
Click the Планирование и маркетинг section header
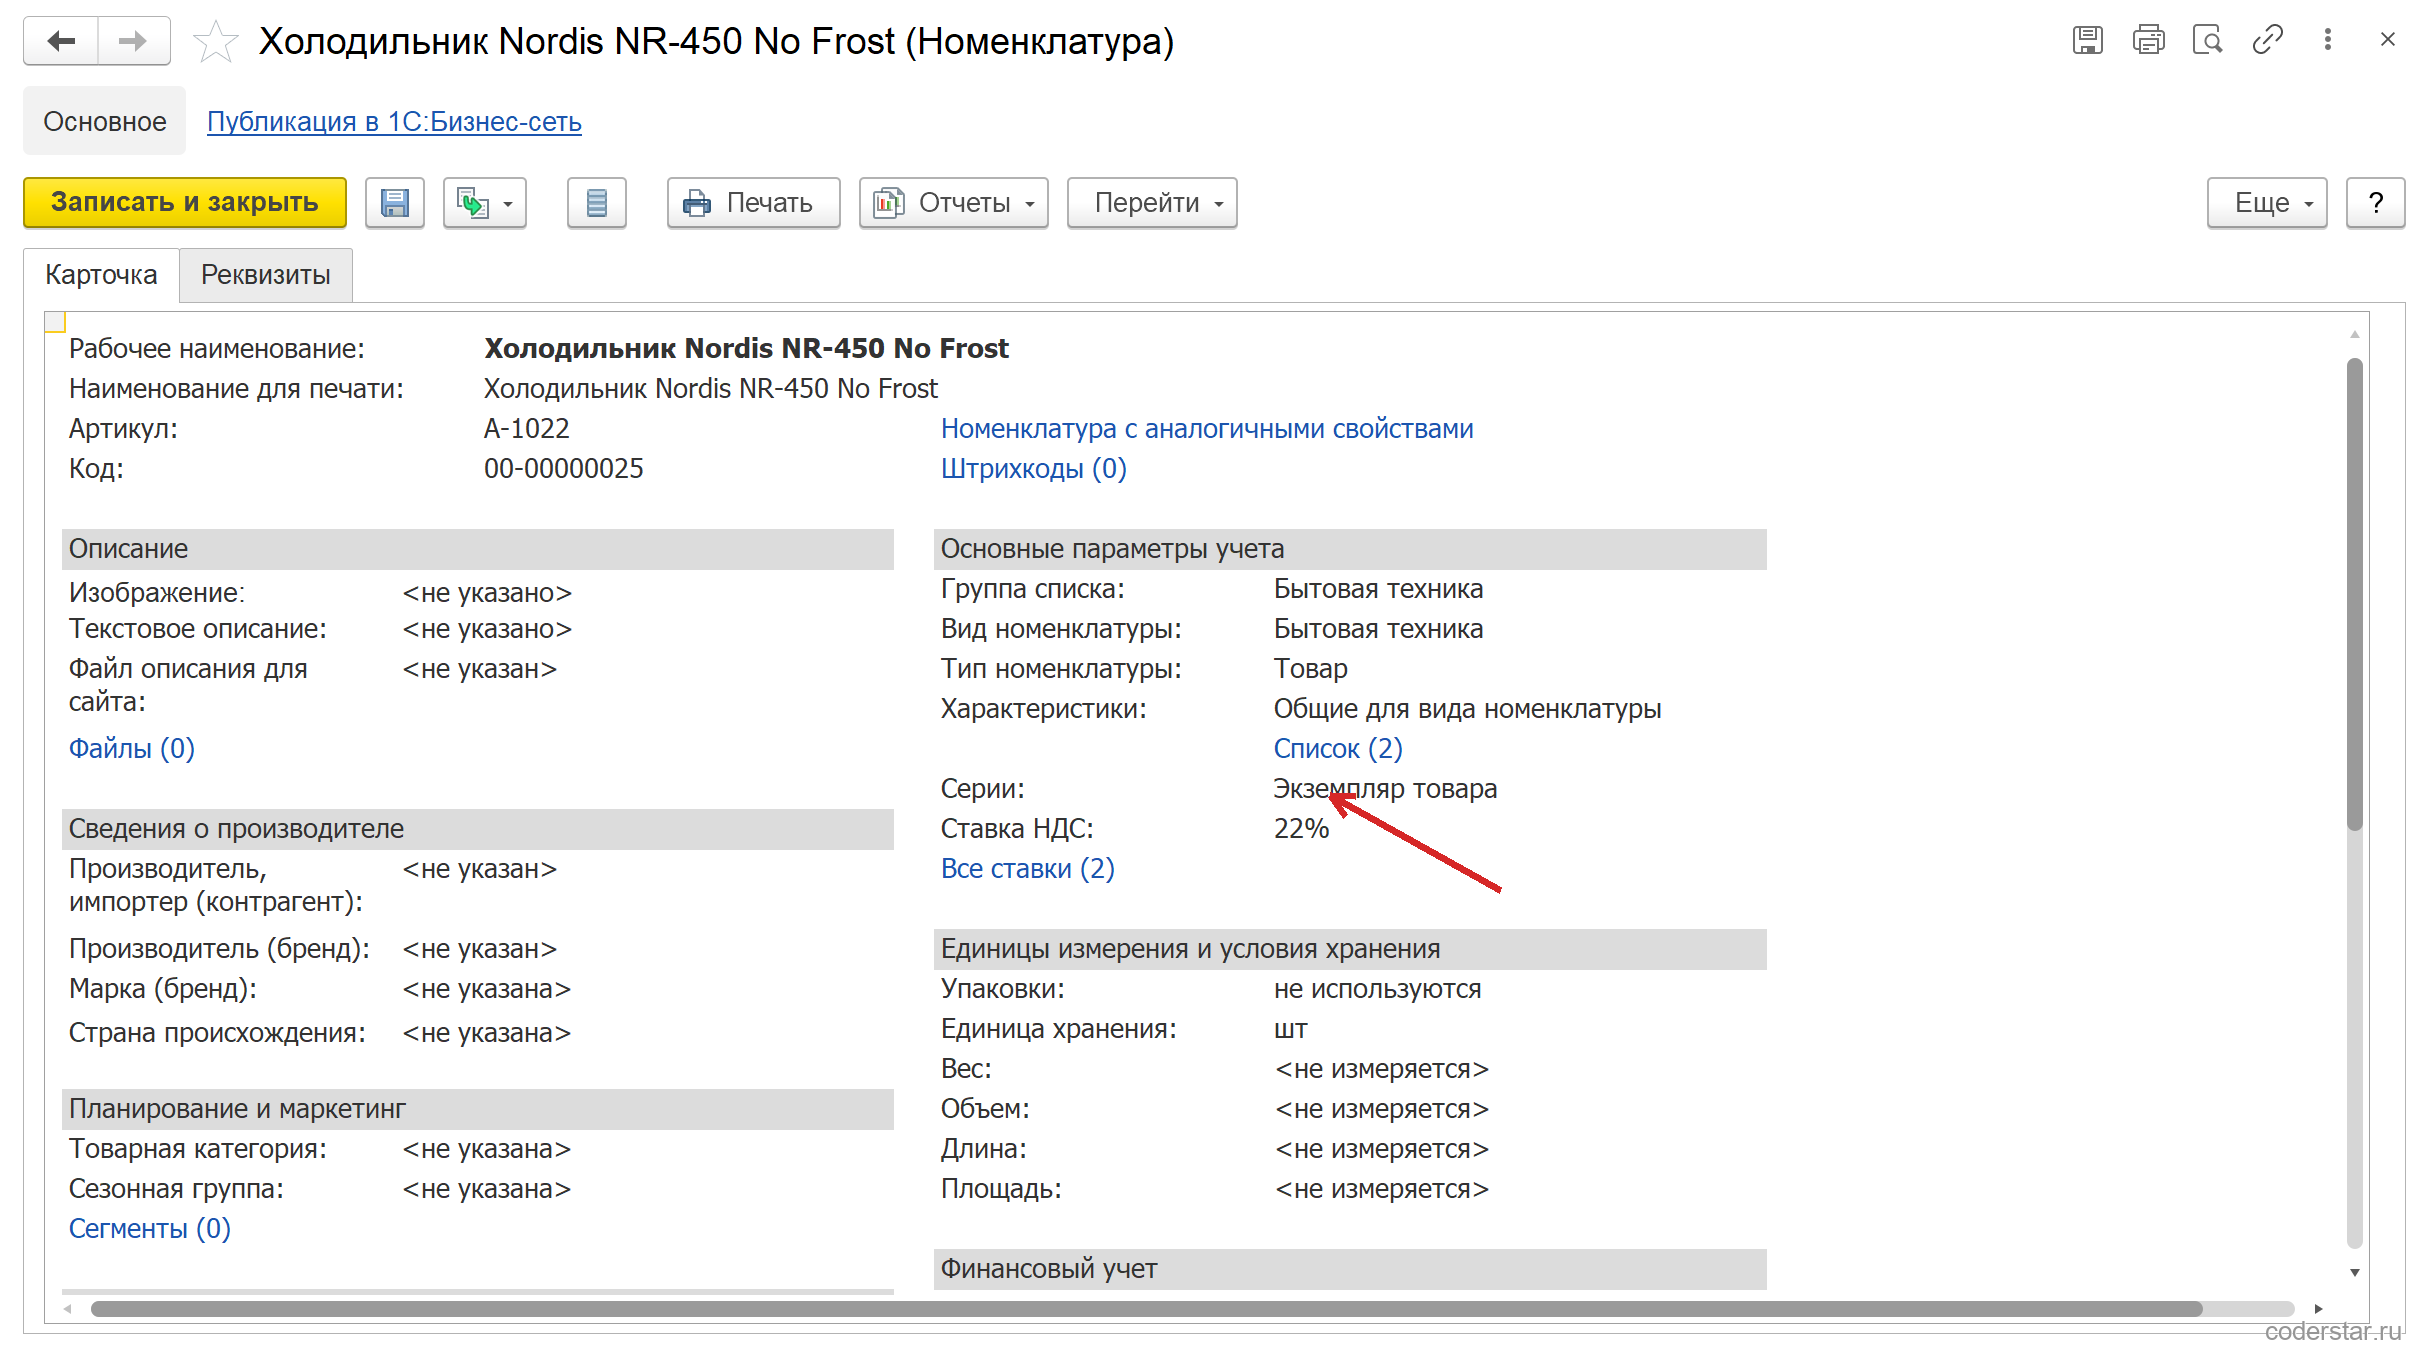(x=478, y=1109)
